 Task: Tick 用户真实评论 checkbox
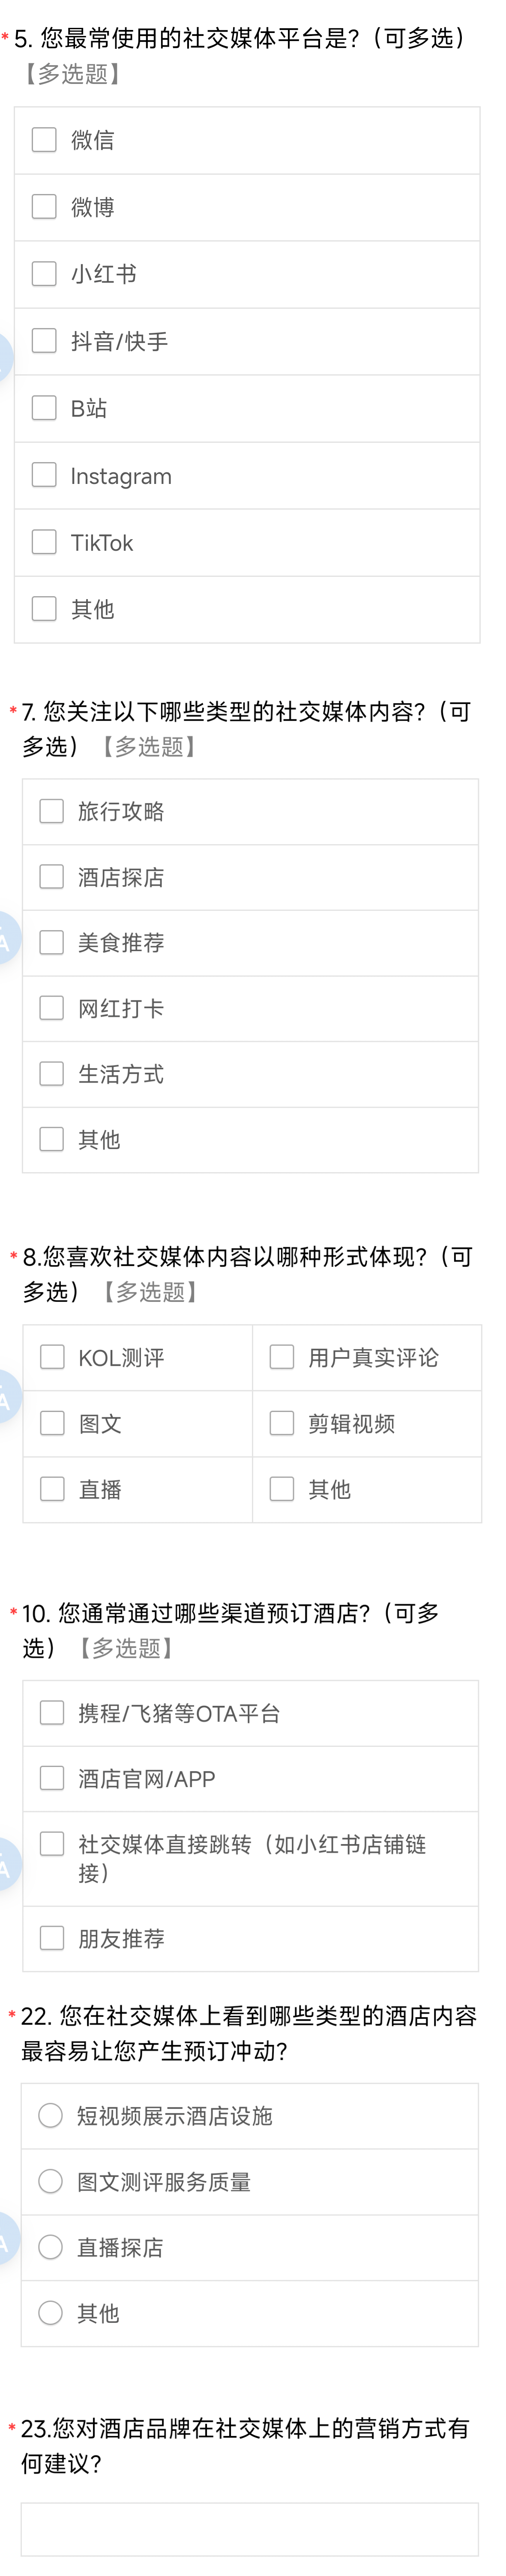[x=282, y=1357]
